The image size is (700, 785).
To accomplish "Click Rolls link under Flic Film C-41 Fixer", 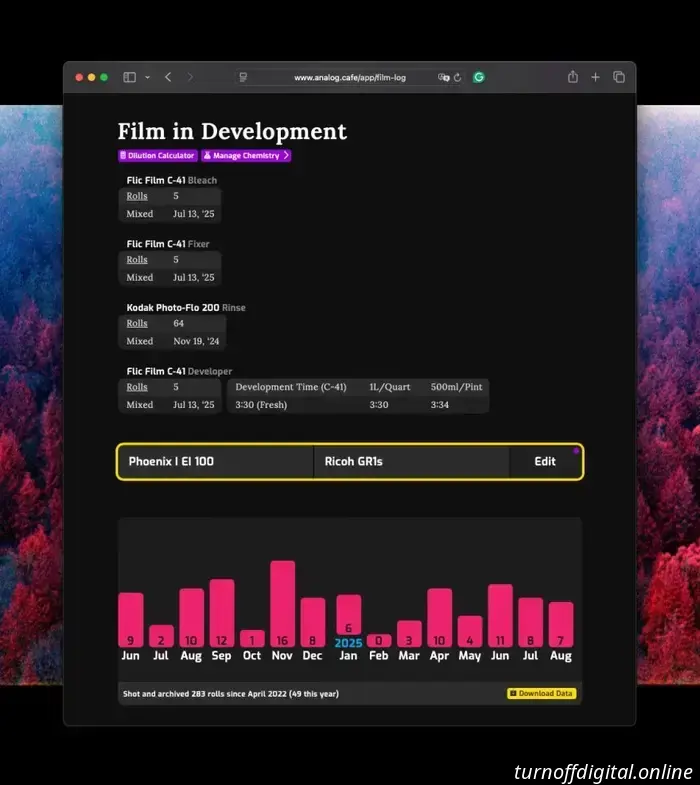I will 137,260.
